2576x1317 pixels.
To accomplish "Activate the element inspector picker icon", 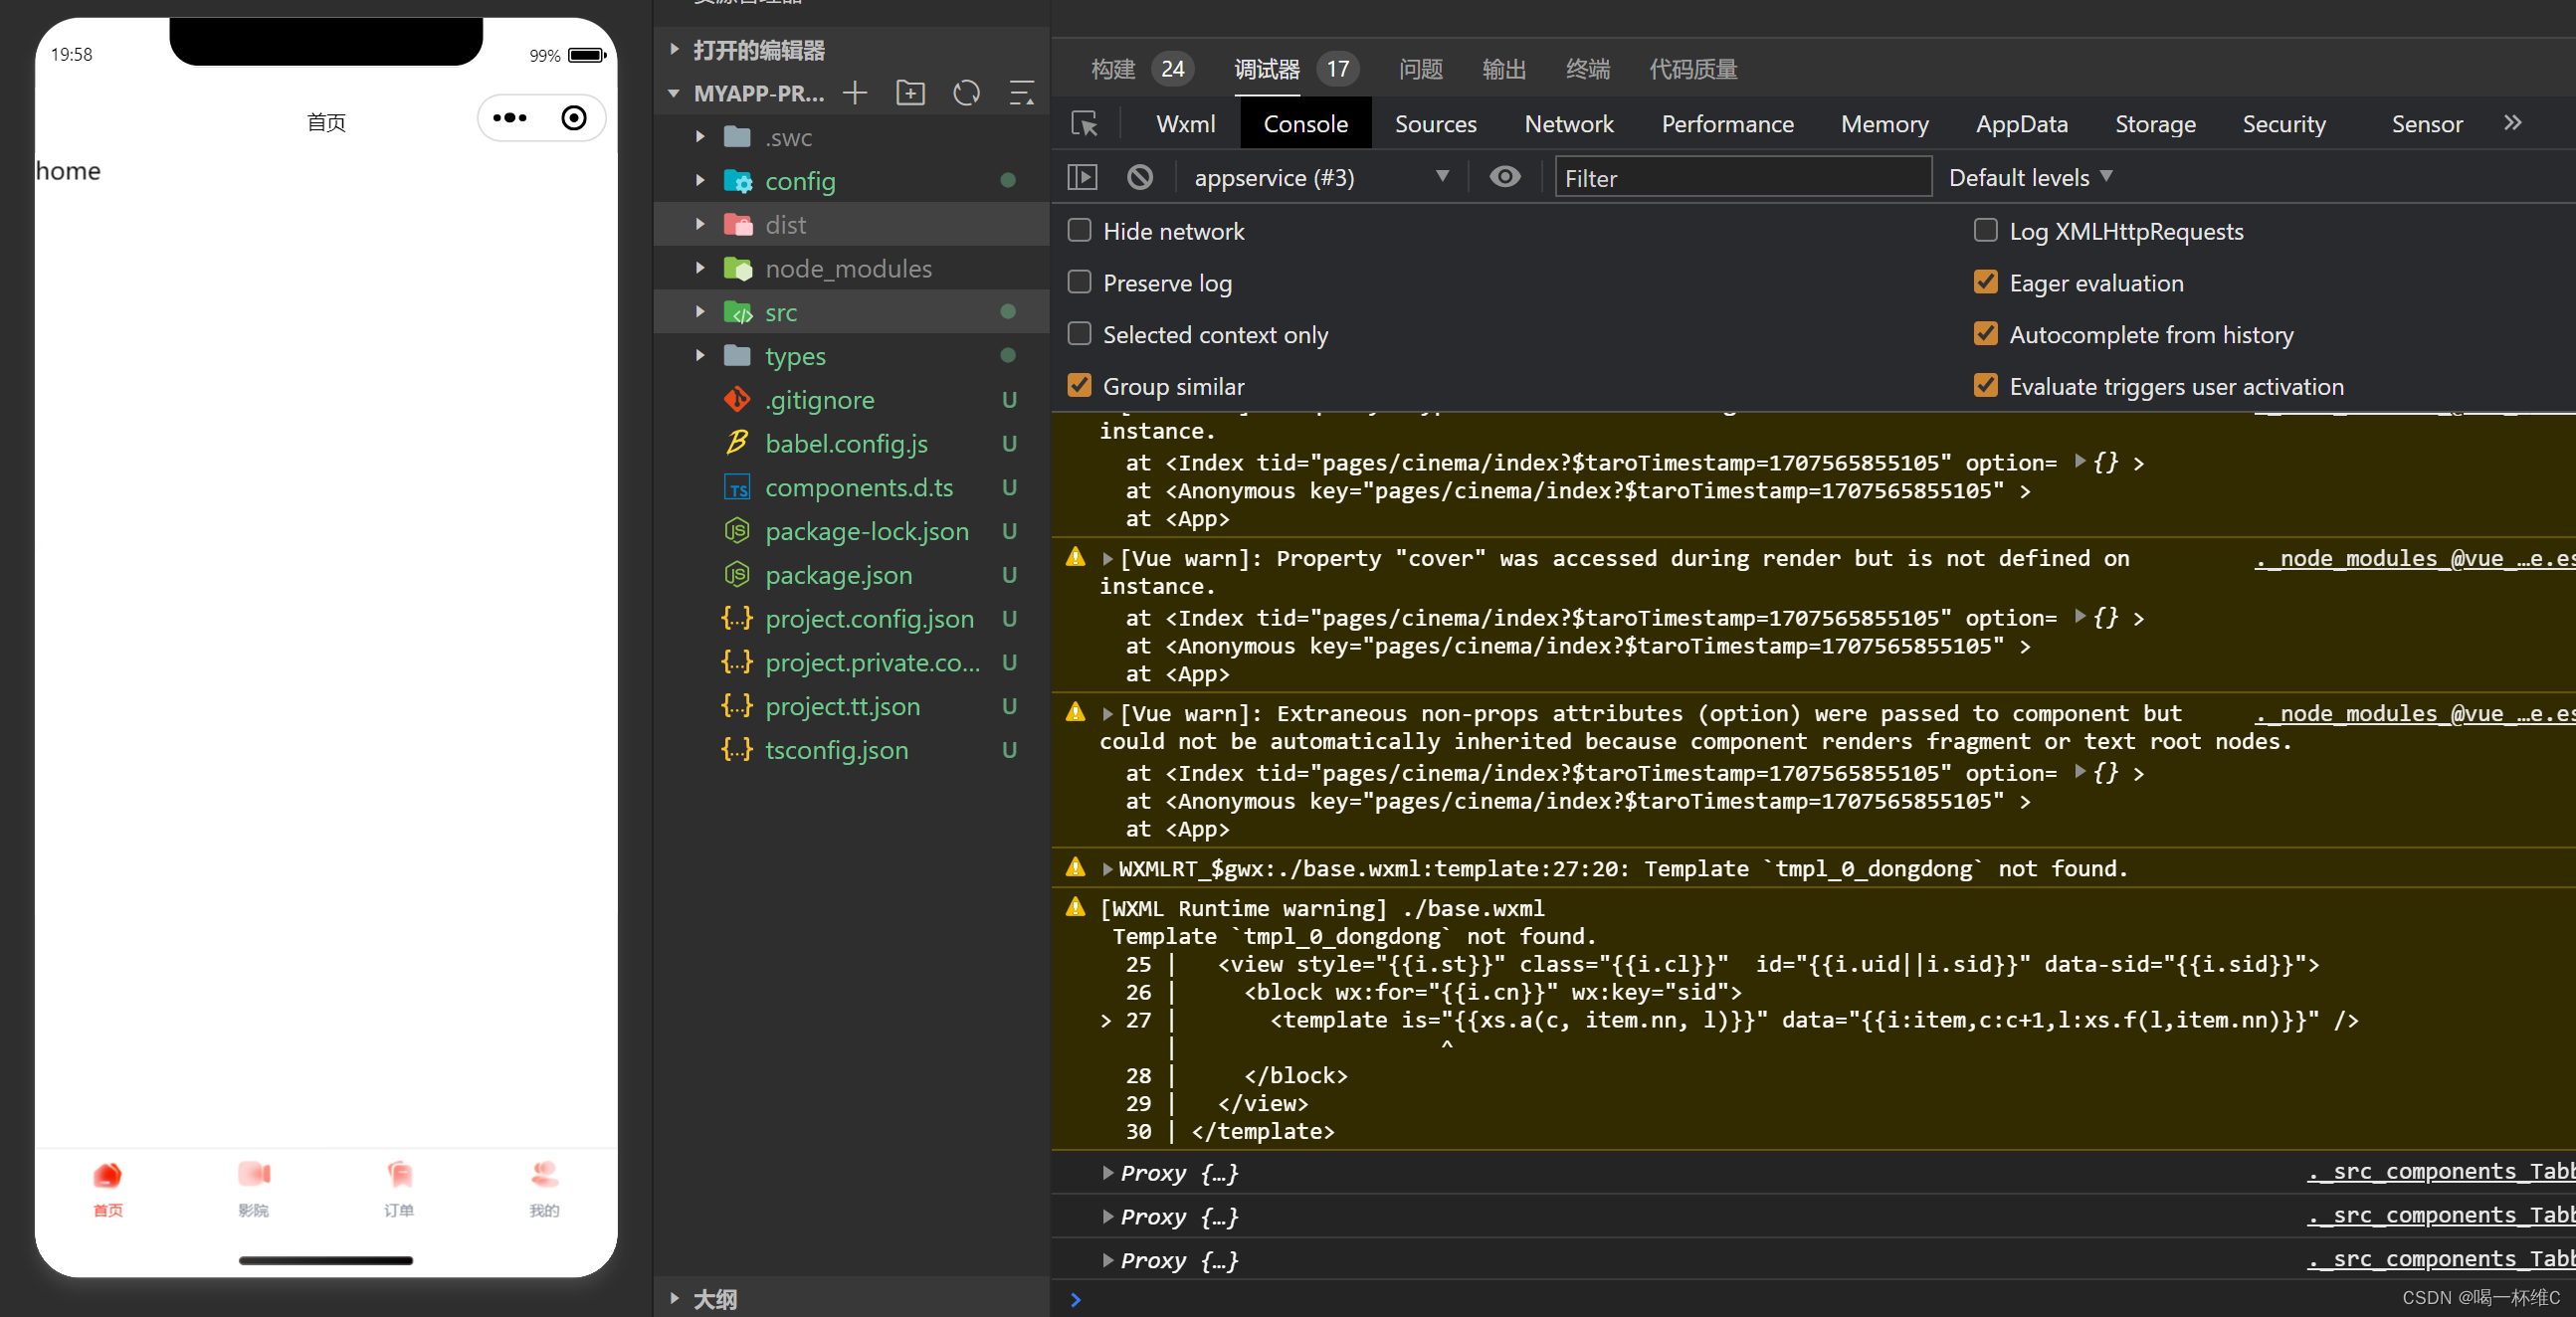I will coord(1084,124).
